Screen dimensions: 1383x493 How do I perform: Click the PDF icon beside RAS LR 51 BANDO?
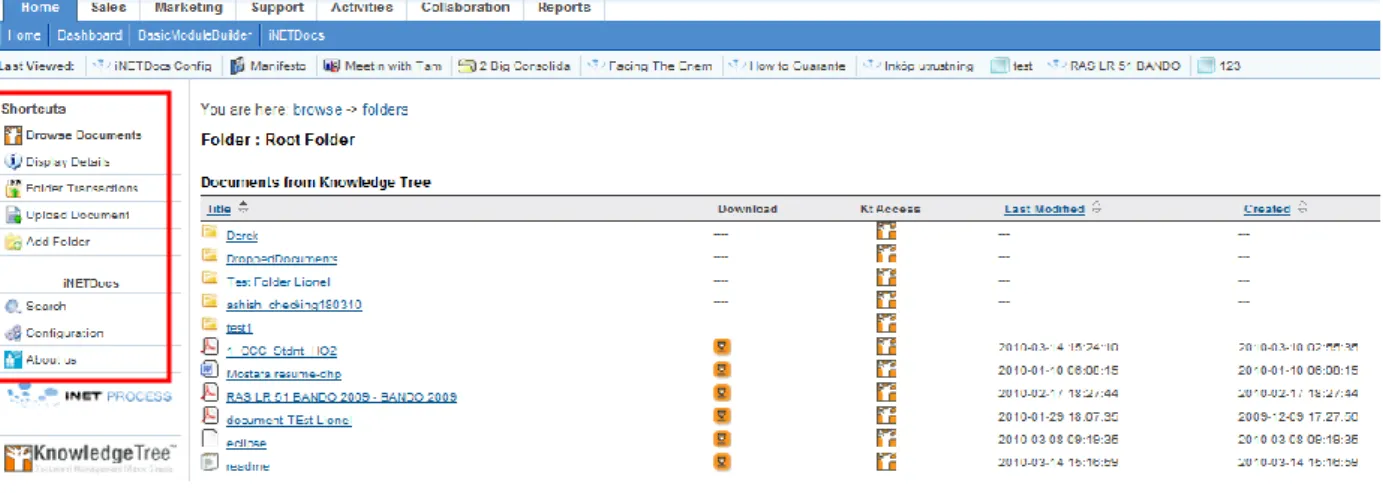210,393
